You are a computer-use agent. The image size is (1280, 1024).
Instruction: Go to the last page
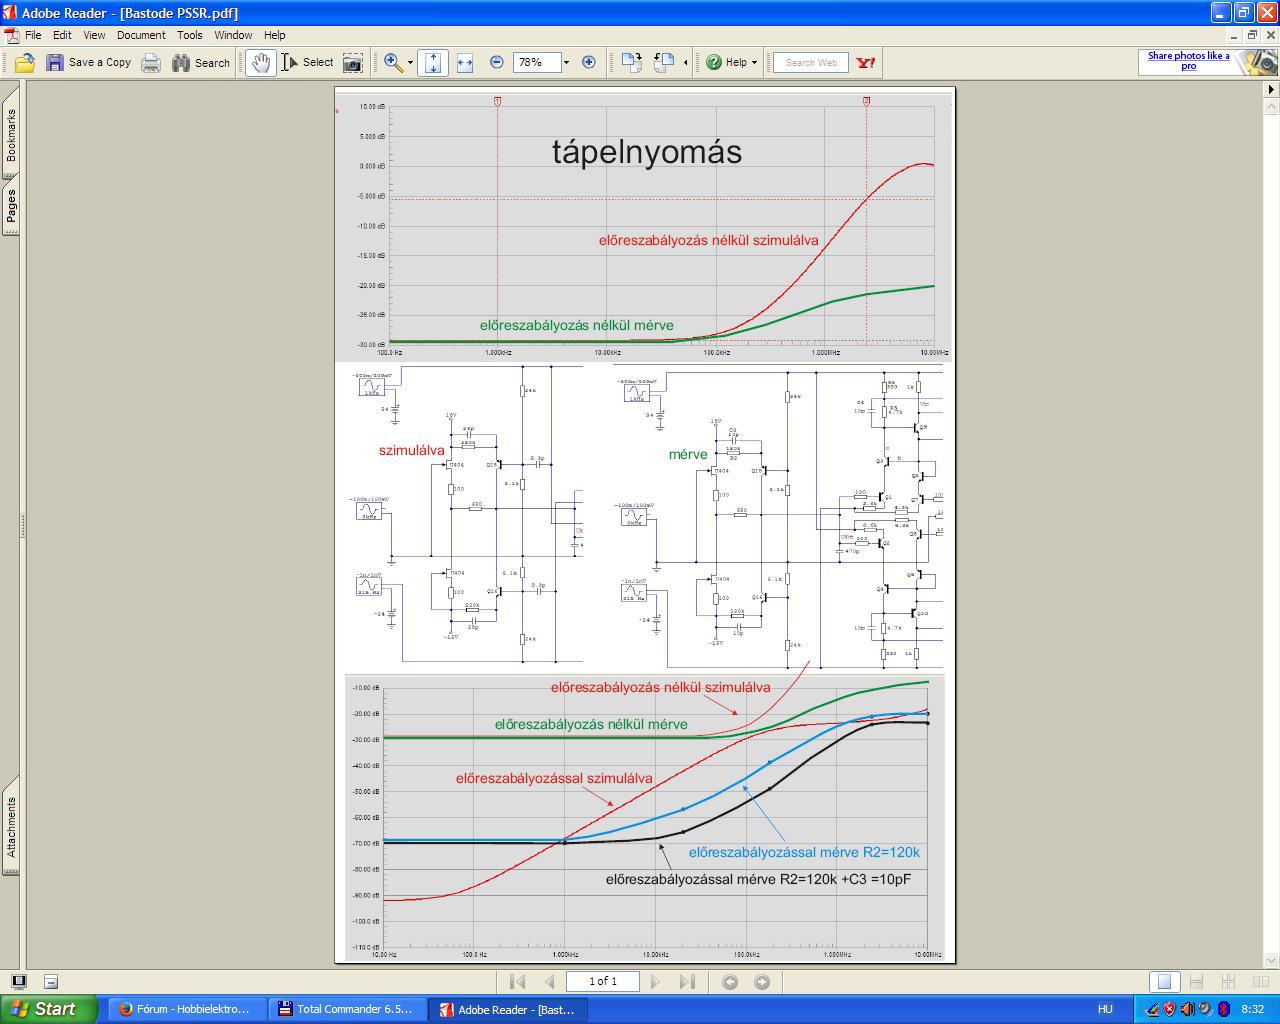coord(687,982)
